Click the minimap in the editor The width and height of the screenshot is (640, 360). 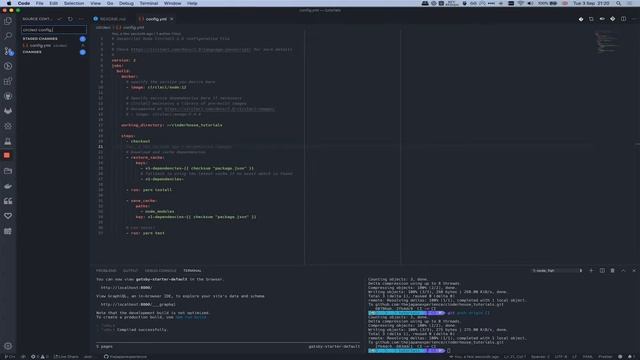point(606,42)
